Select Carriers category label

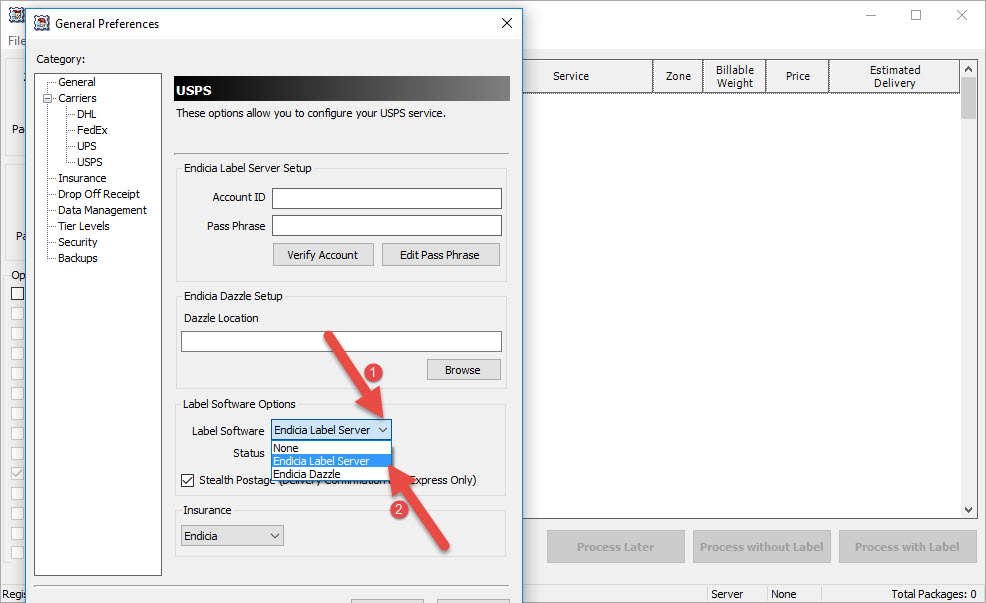[77, 98]
